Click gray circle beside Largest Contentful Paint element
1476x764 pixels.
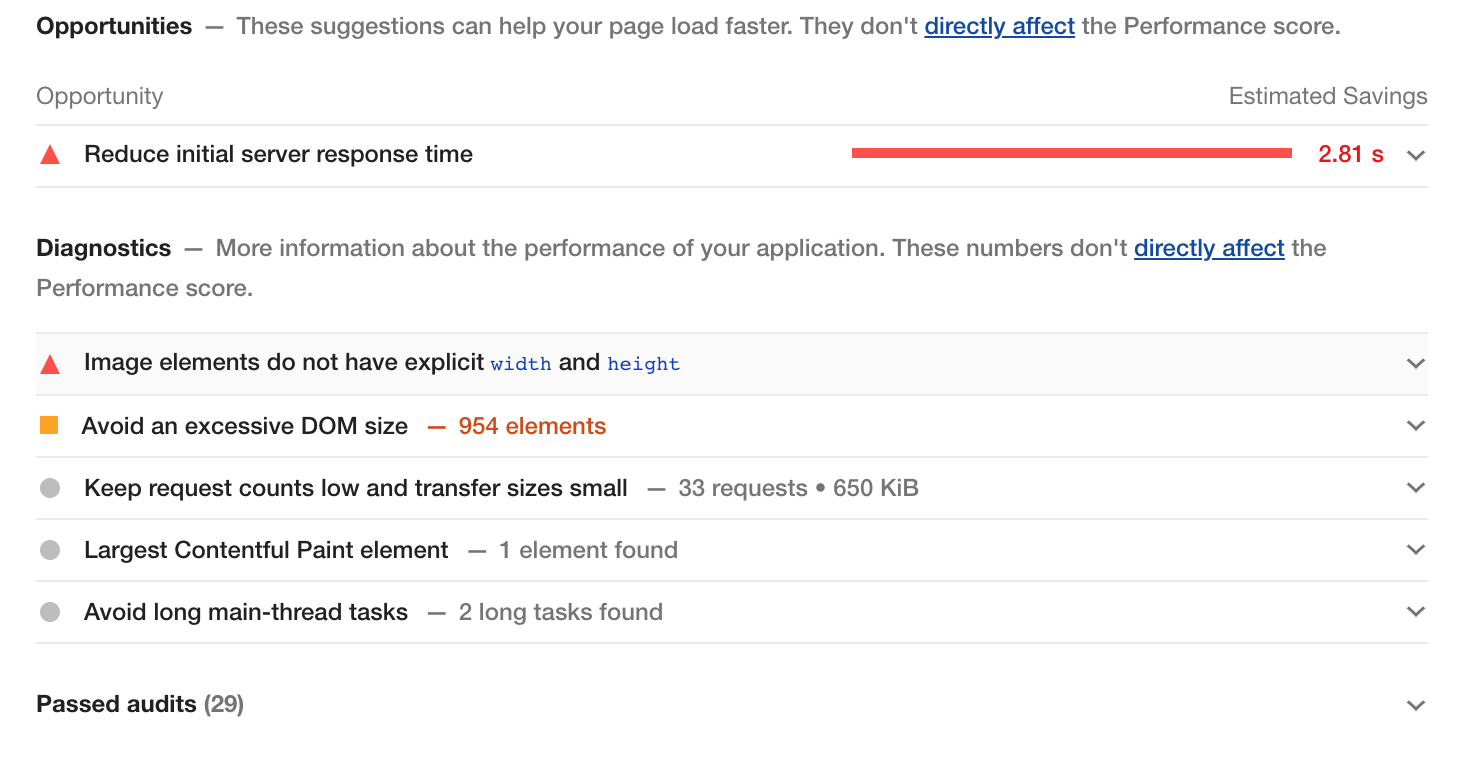pyautogui.click(x=50, y=550)
